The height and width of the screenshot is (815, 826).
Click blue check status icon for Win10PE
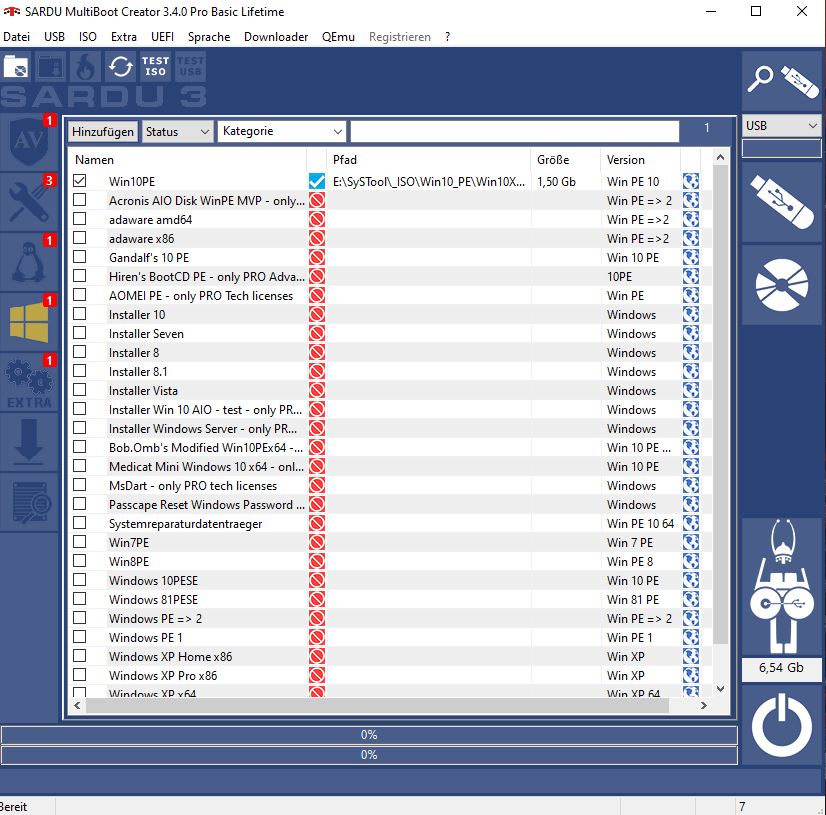click(317, 181)
